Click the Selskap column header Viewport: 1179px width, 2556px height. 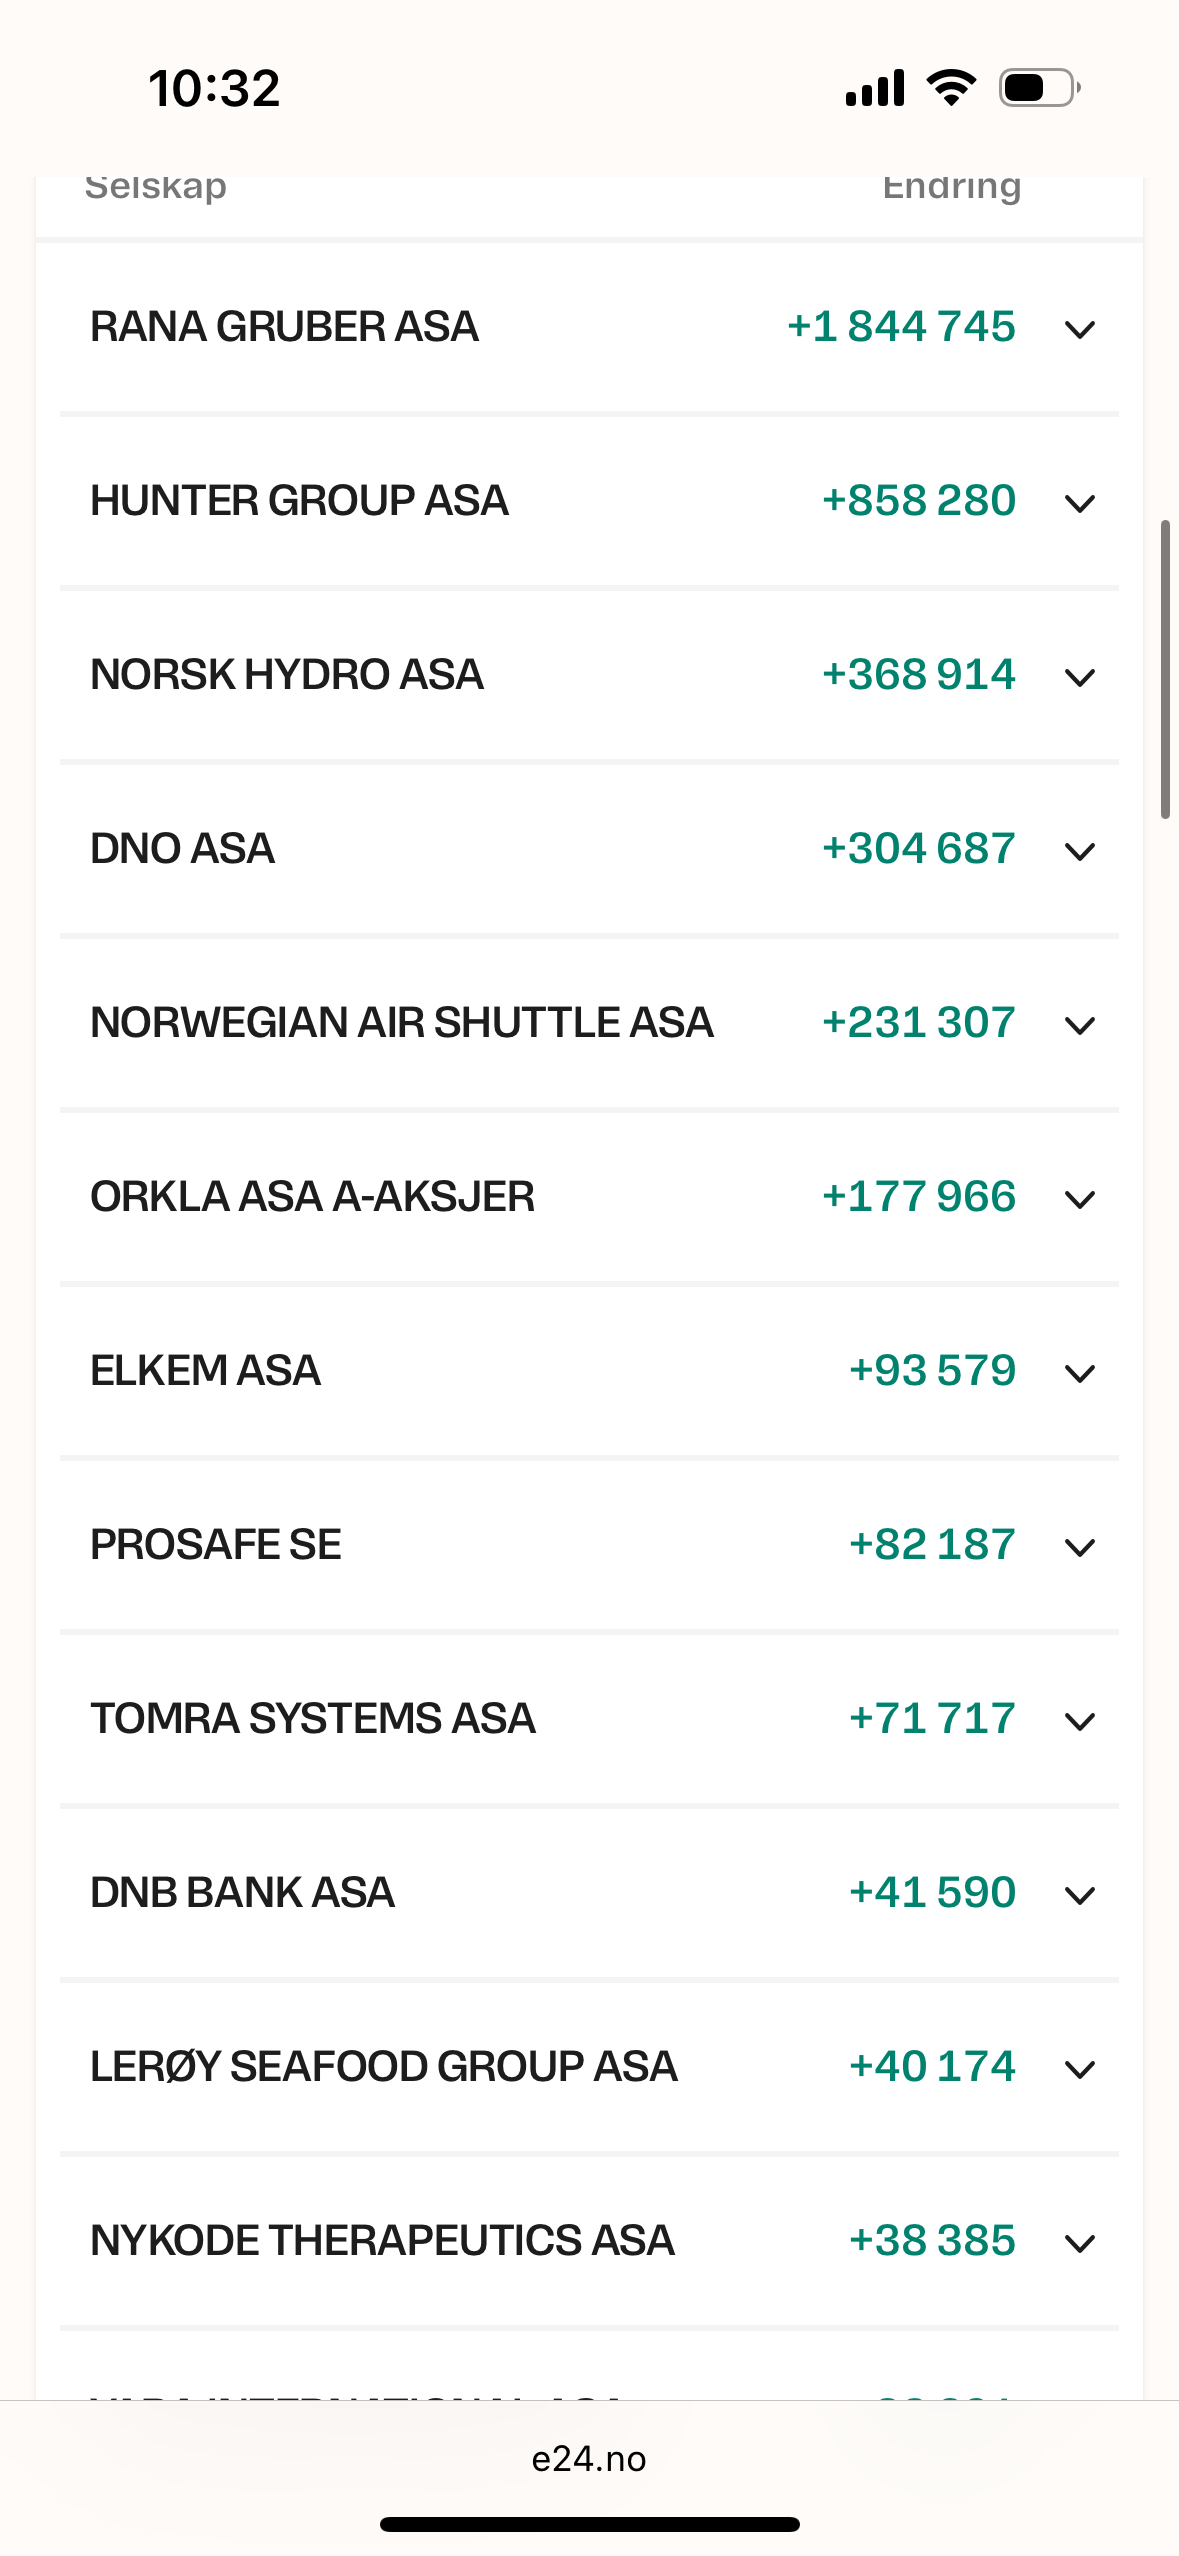156,187
